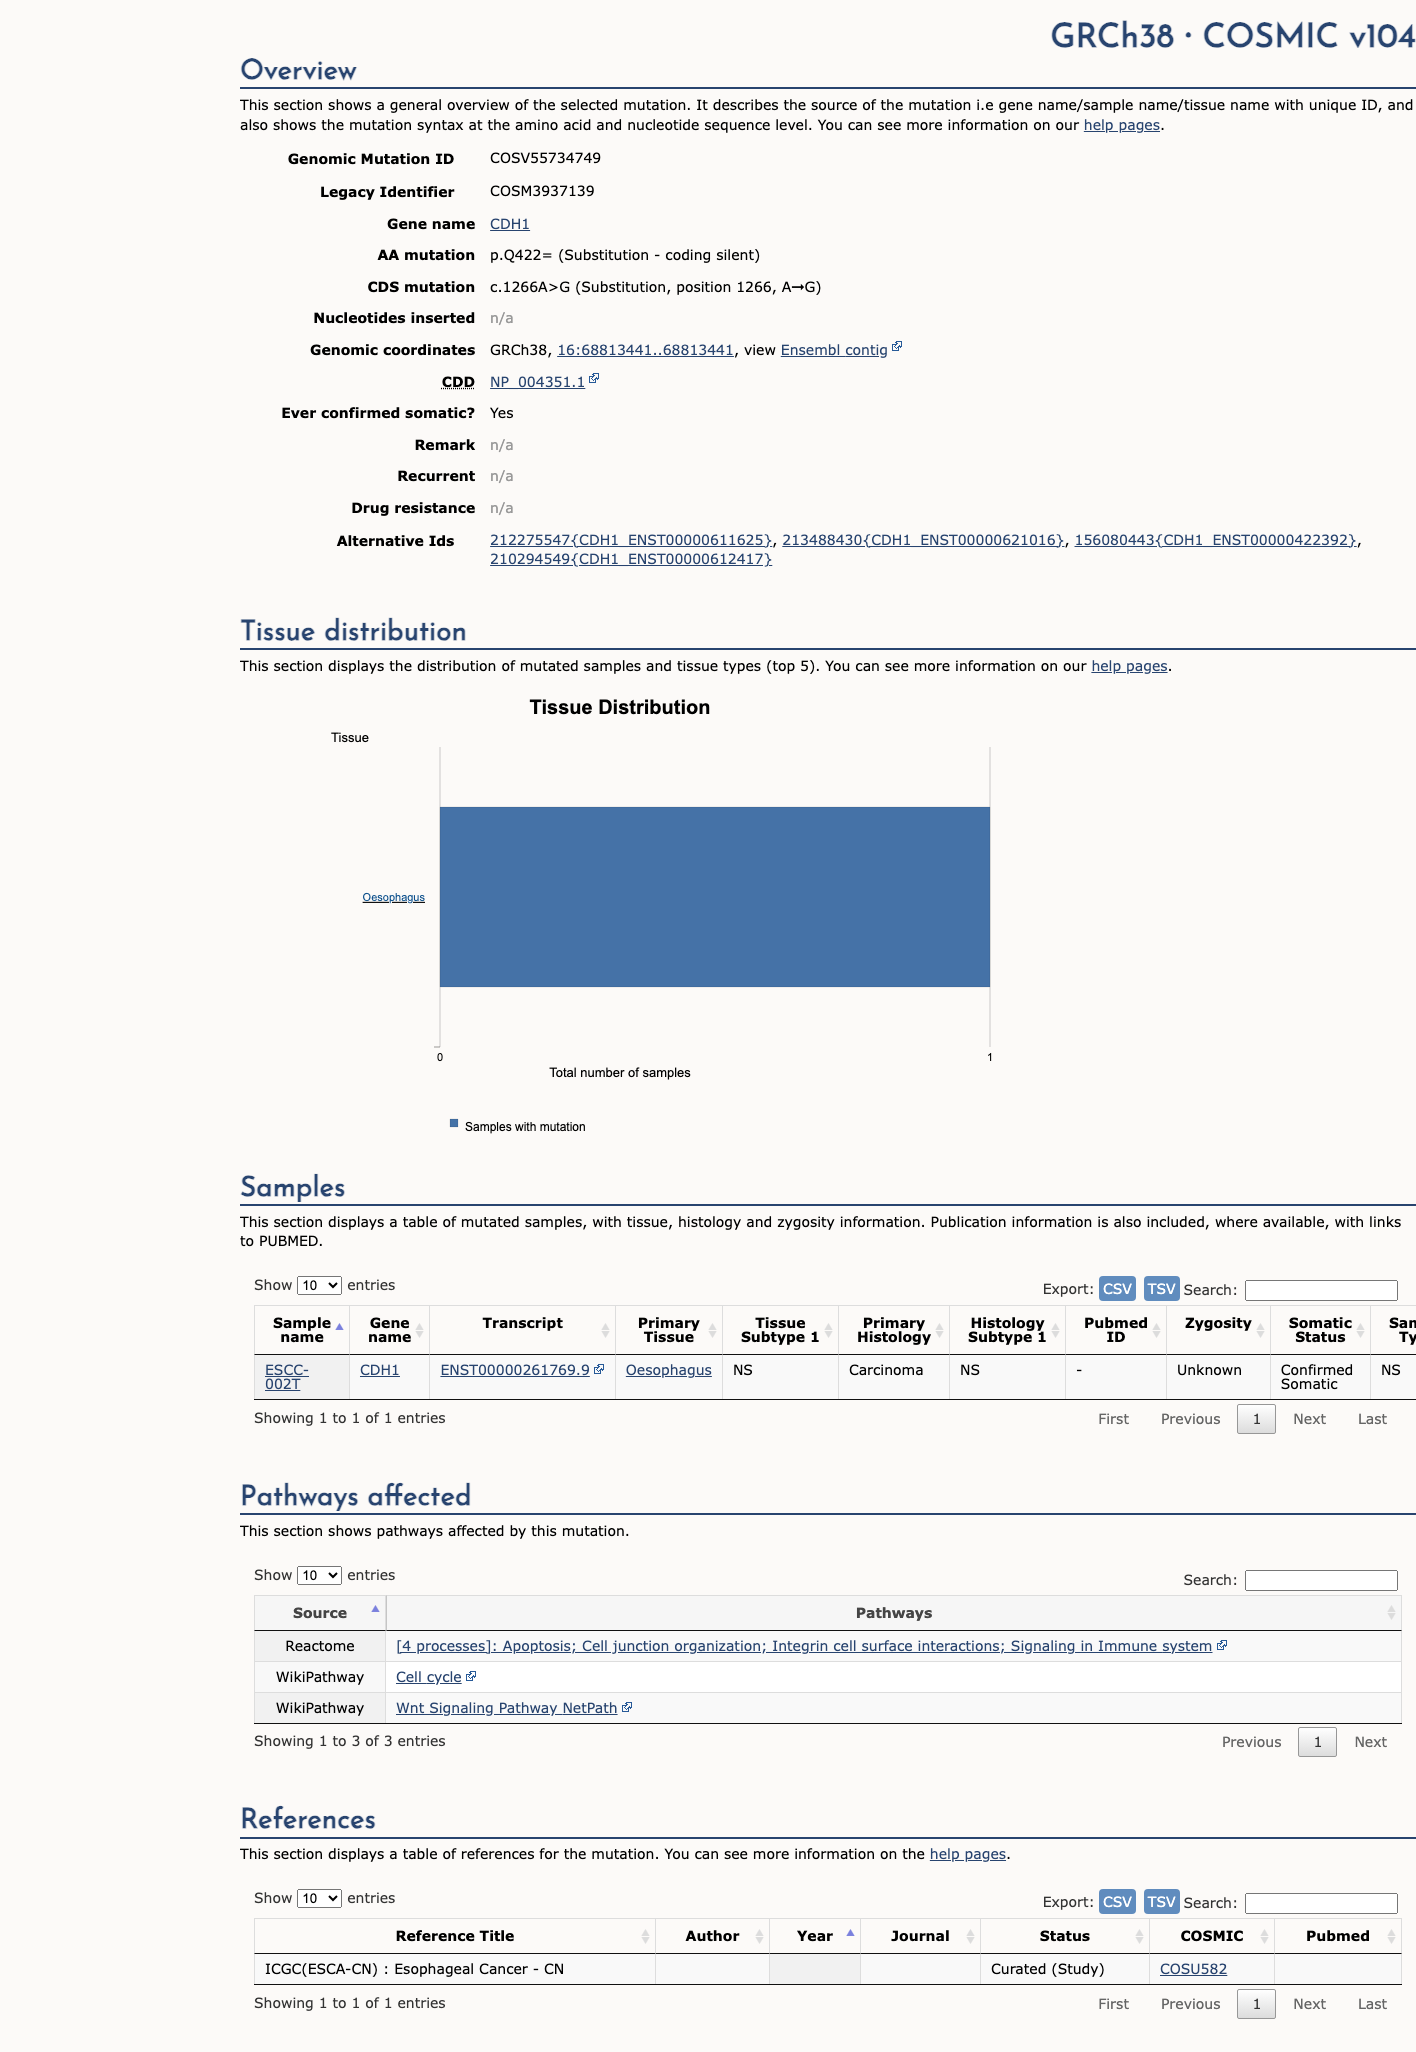Open alternative ID 213488430{CDH1_ENST00000621016}

click(x=923, y=540)
